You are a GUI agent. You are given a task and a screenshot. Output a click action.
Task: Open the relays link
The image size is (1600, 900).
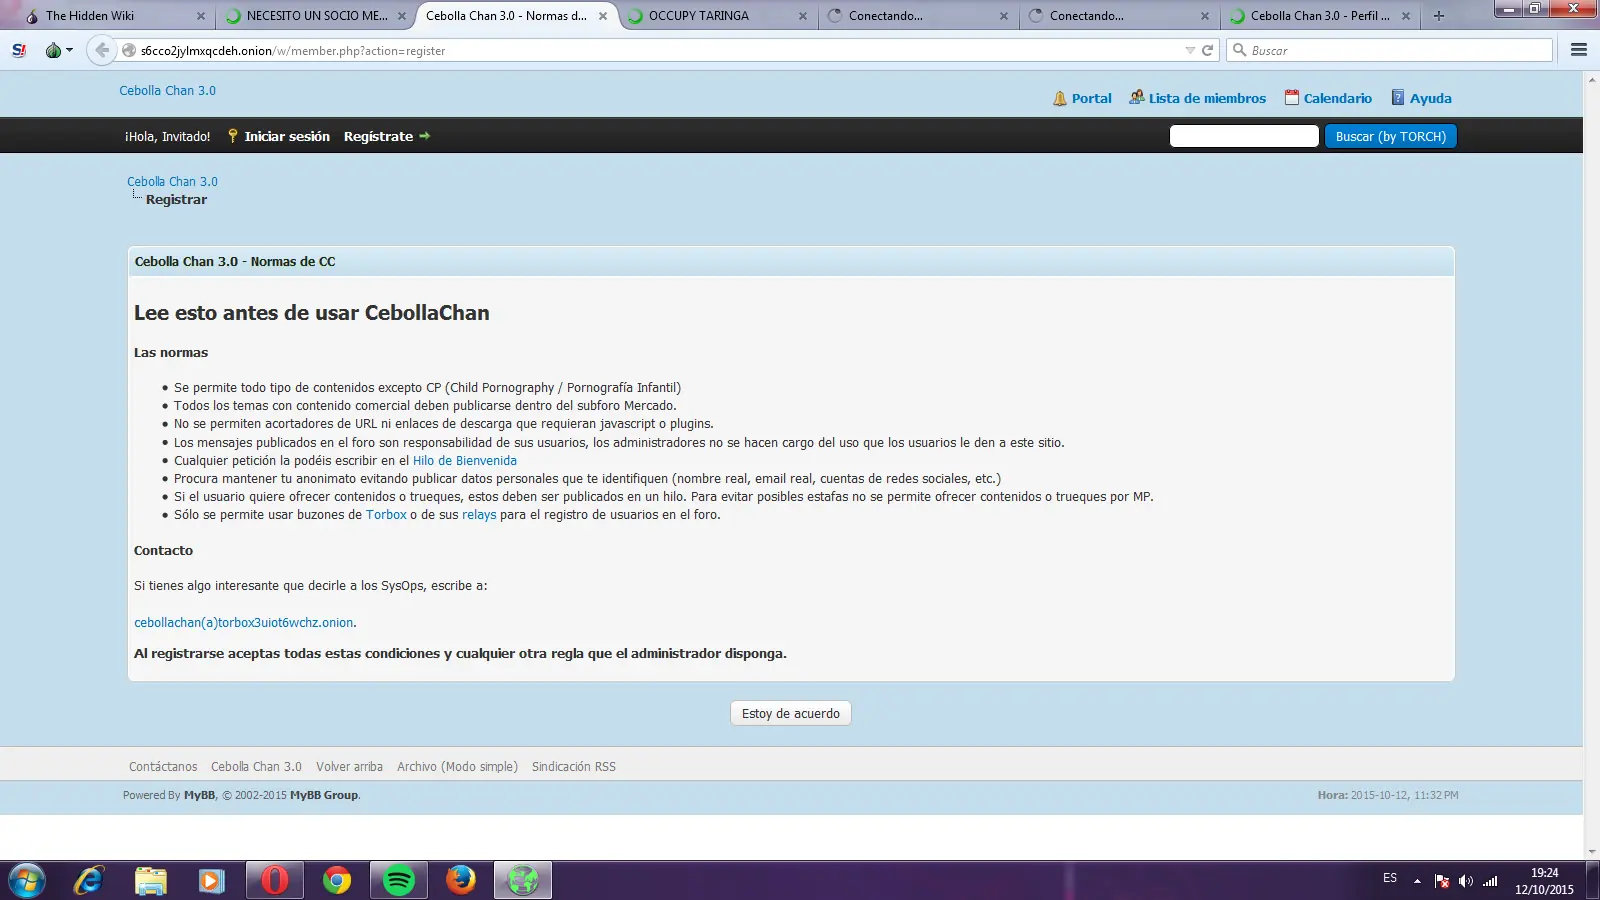point(479,515)
